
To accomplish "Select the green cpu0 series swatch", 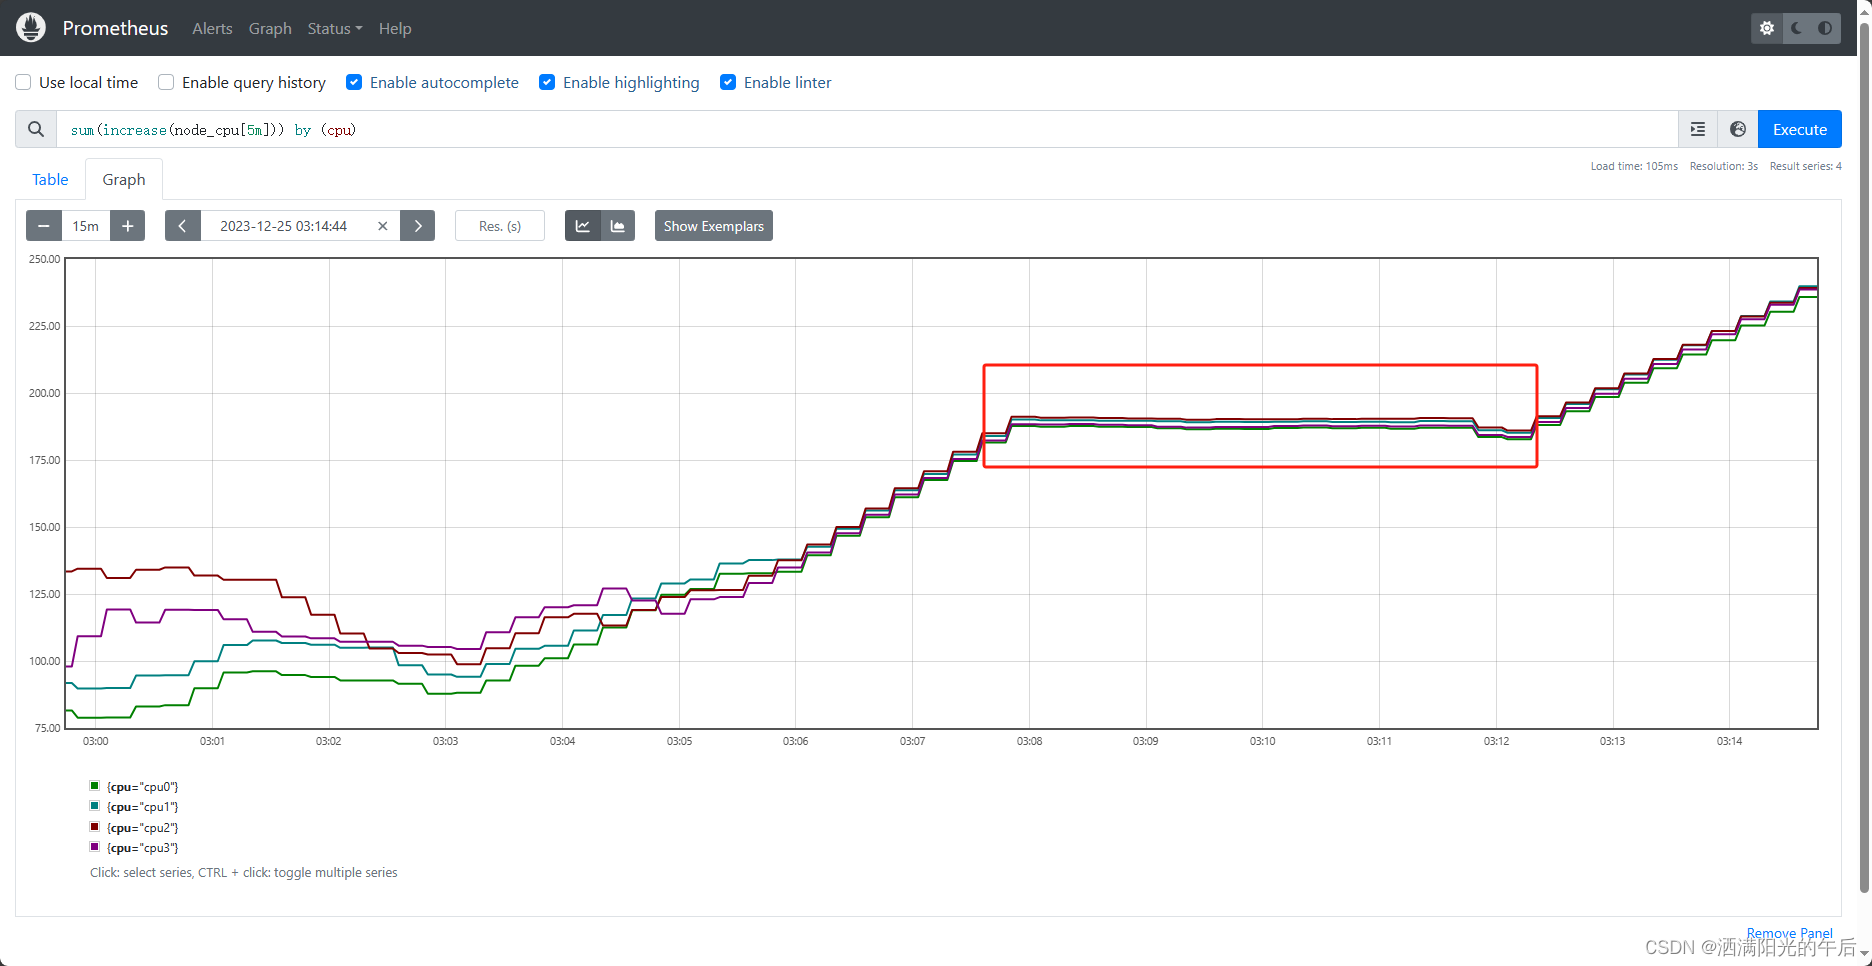I will (x=94, y=786).
